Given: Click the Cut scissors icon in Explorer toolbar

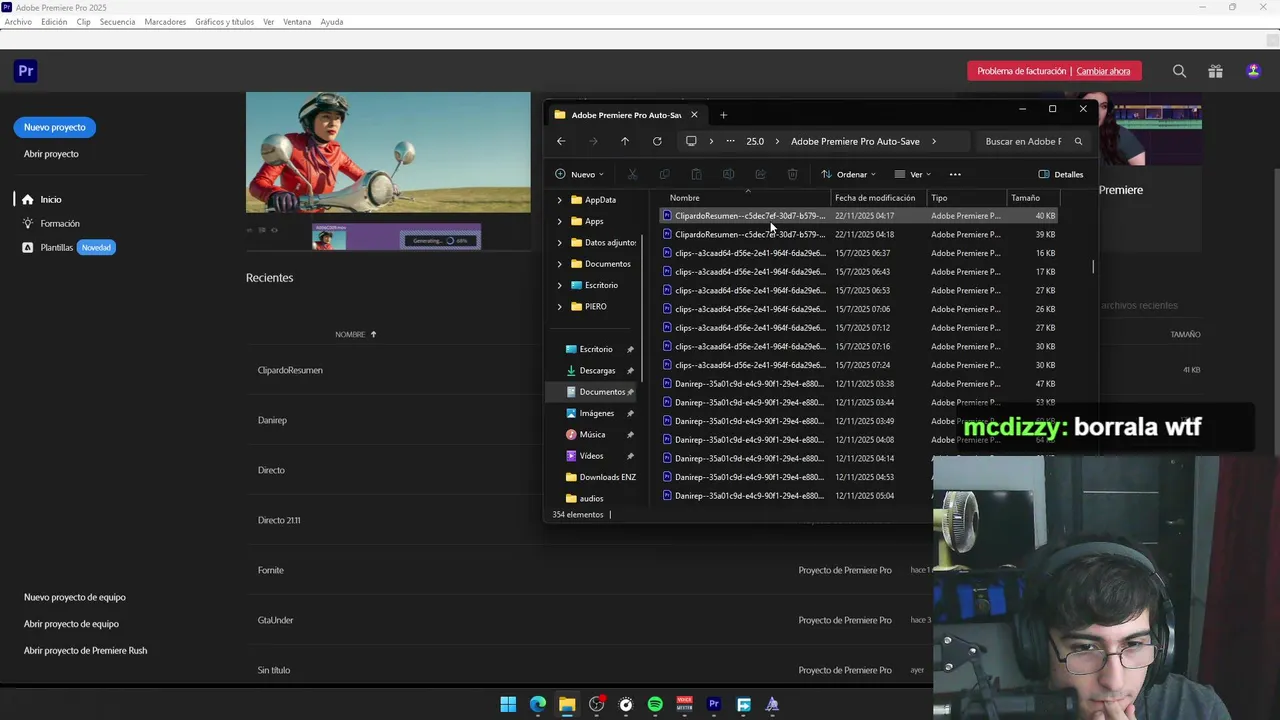Looking at the screenshot, I should click(632, 174).
